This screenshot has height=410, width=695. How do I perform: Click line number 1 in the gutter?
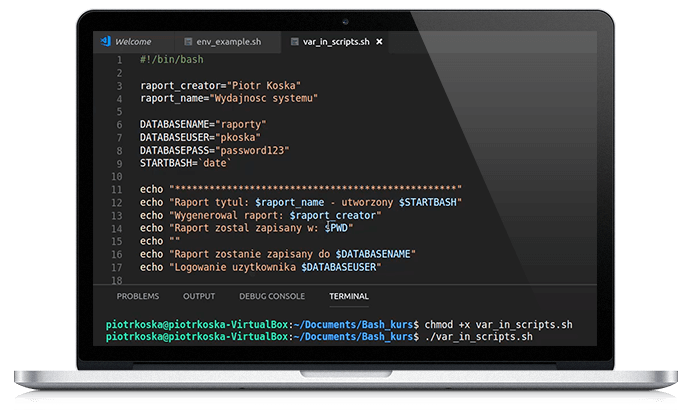(119, 60)
